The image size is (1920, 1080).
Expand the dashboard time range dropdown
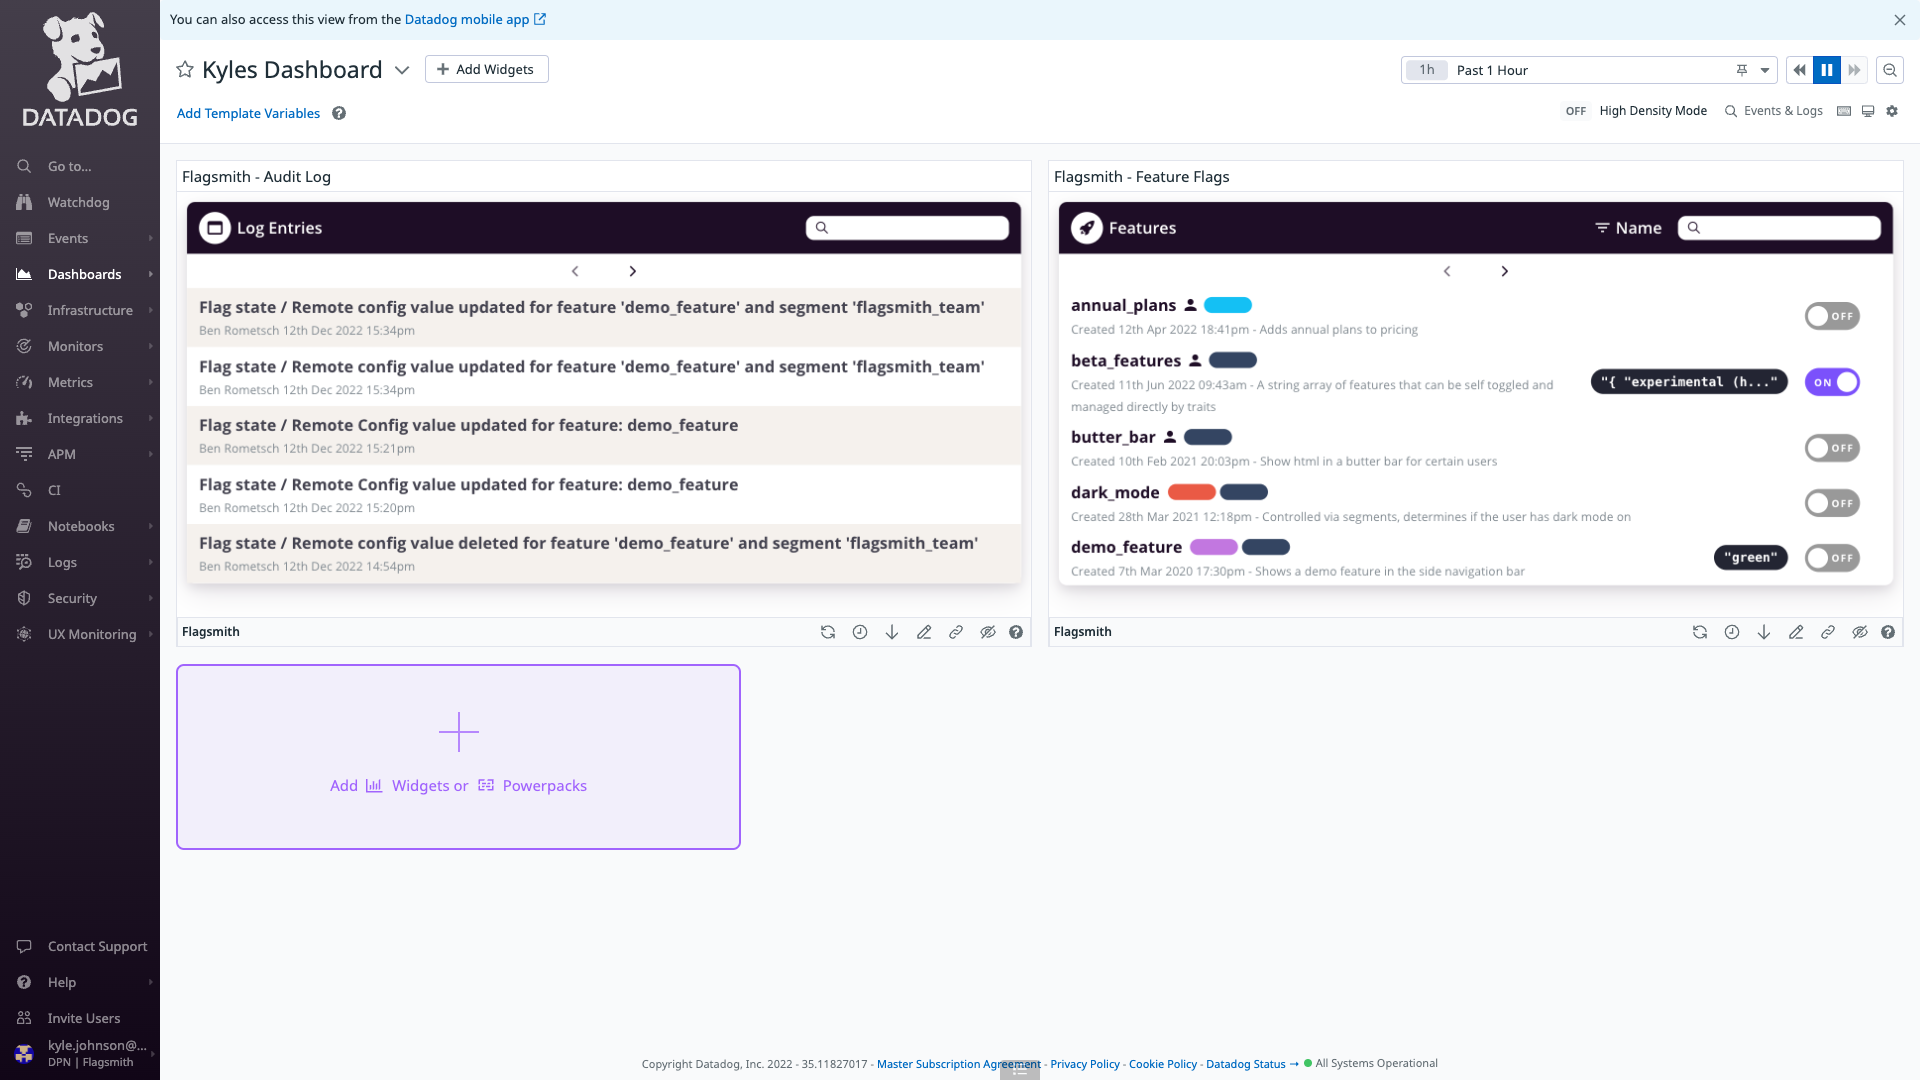coord(1766,70)
